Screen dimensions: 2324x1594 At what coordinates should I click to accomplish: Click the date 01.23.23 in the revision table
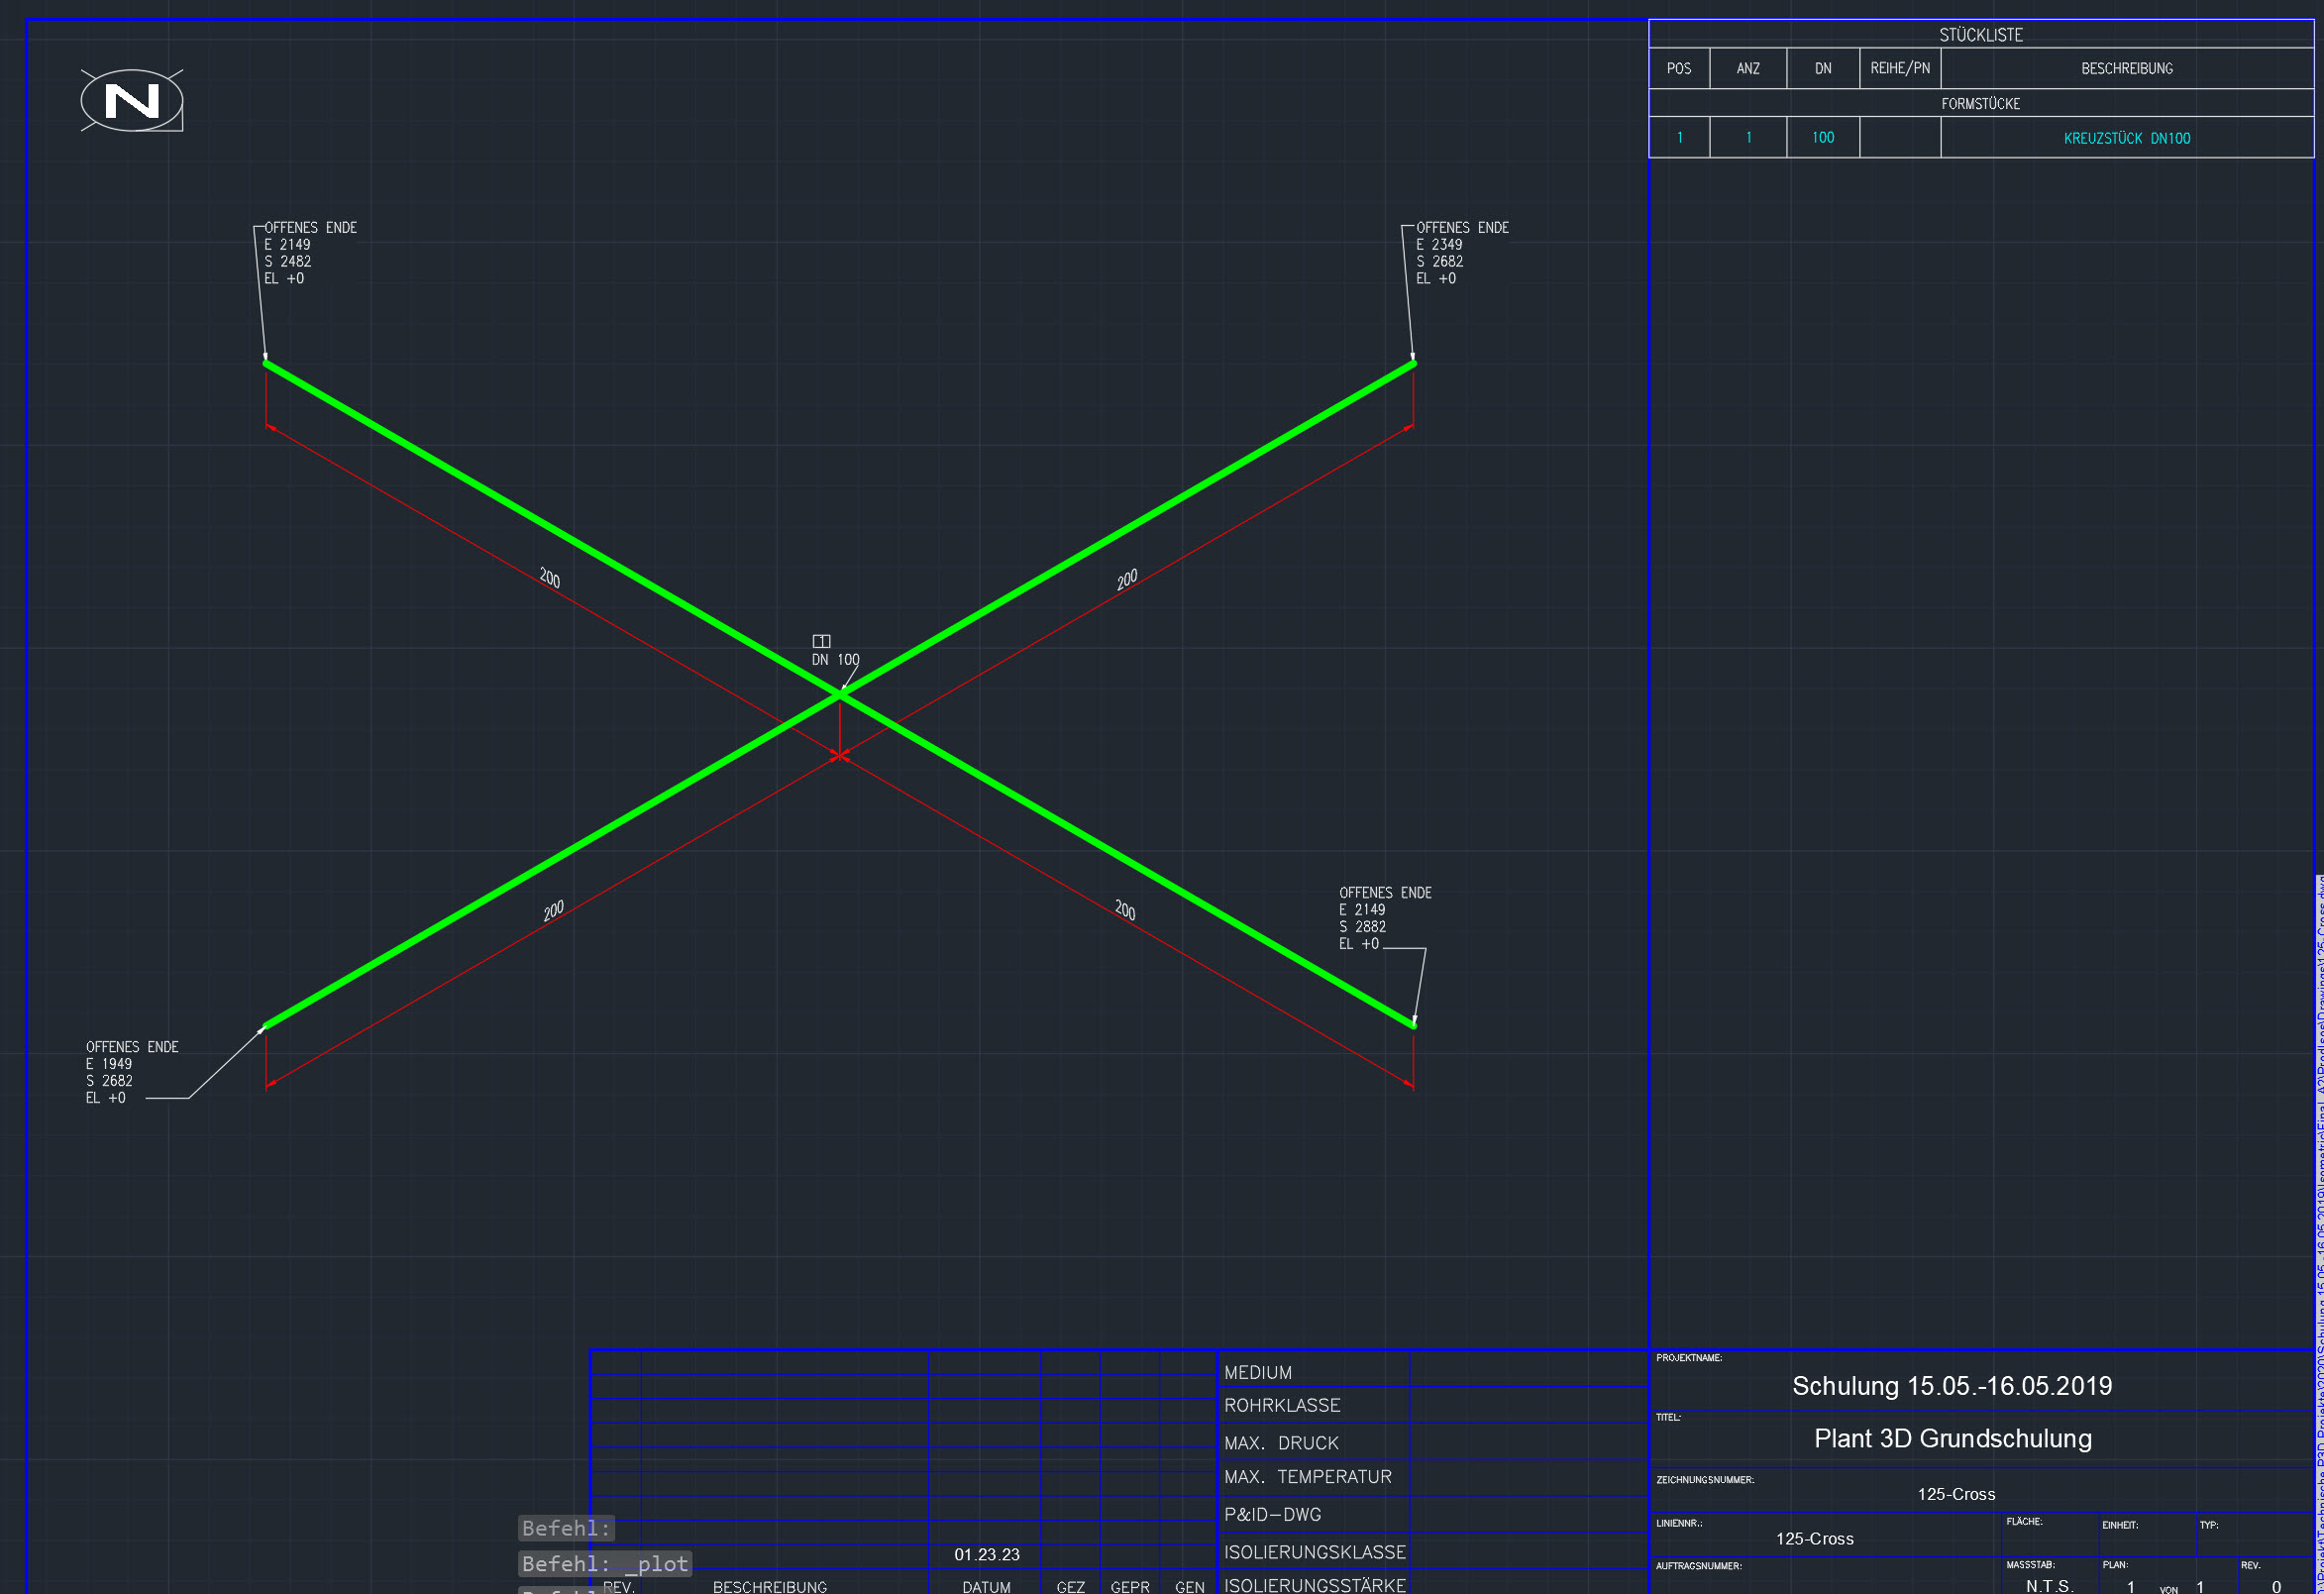tap(986, 1555)
